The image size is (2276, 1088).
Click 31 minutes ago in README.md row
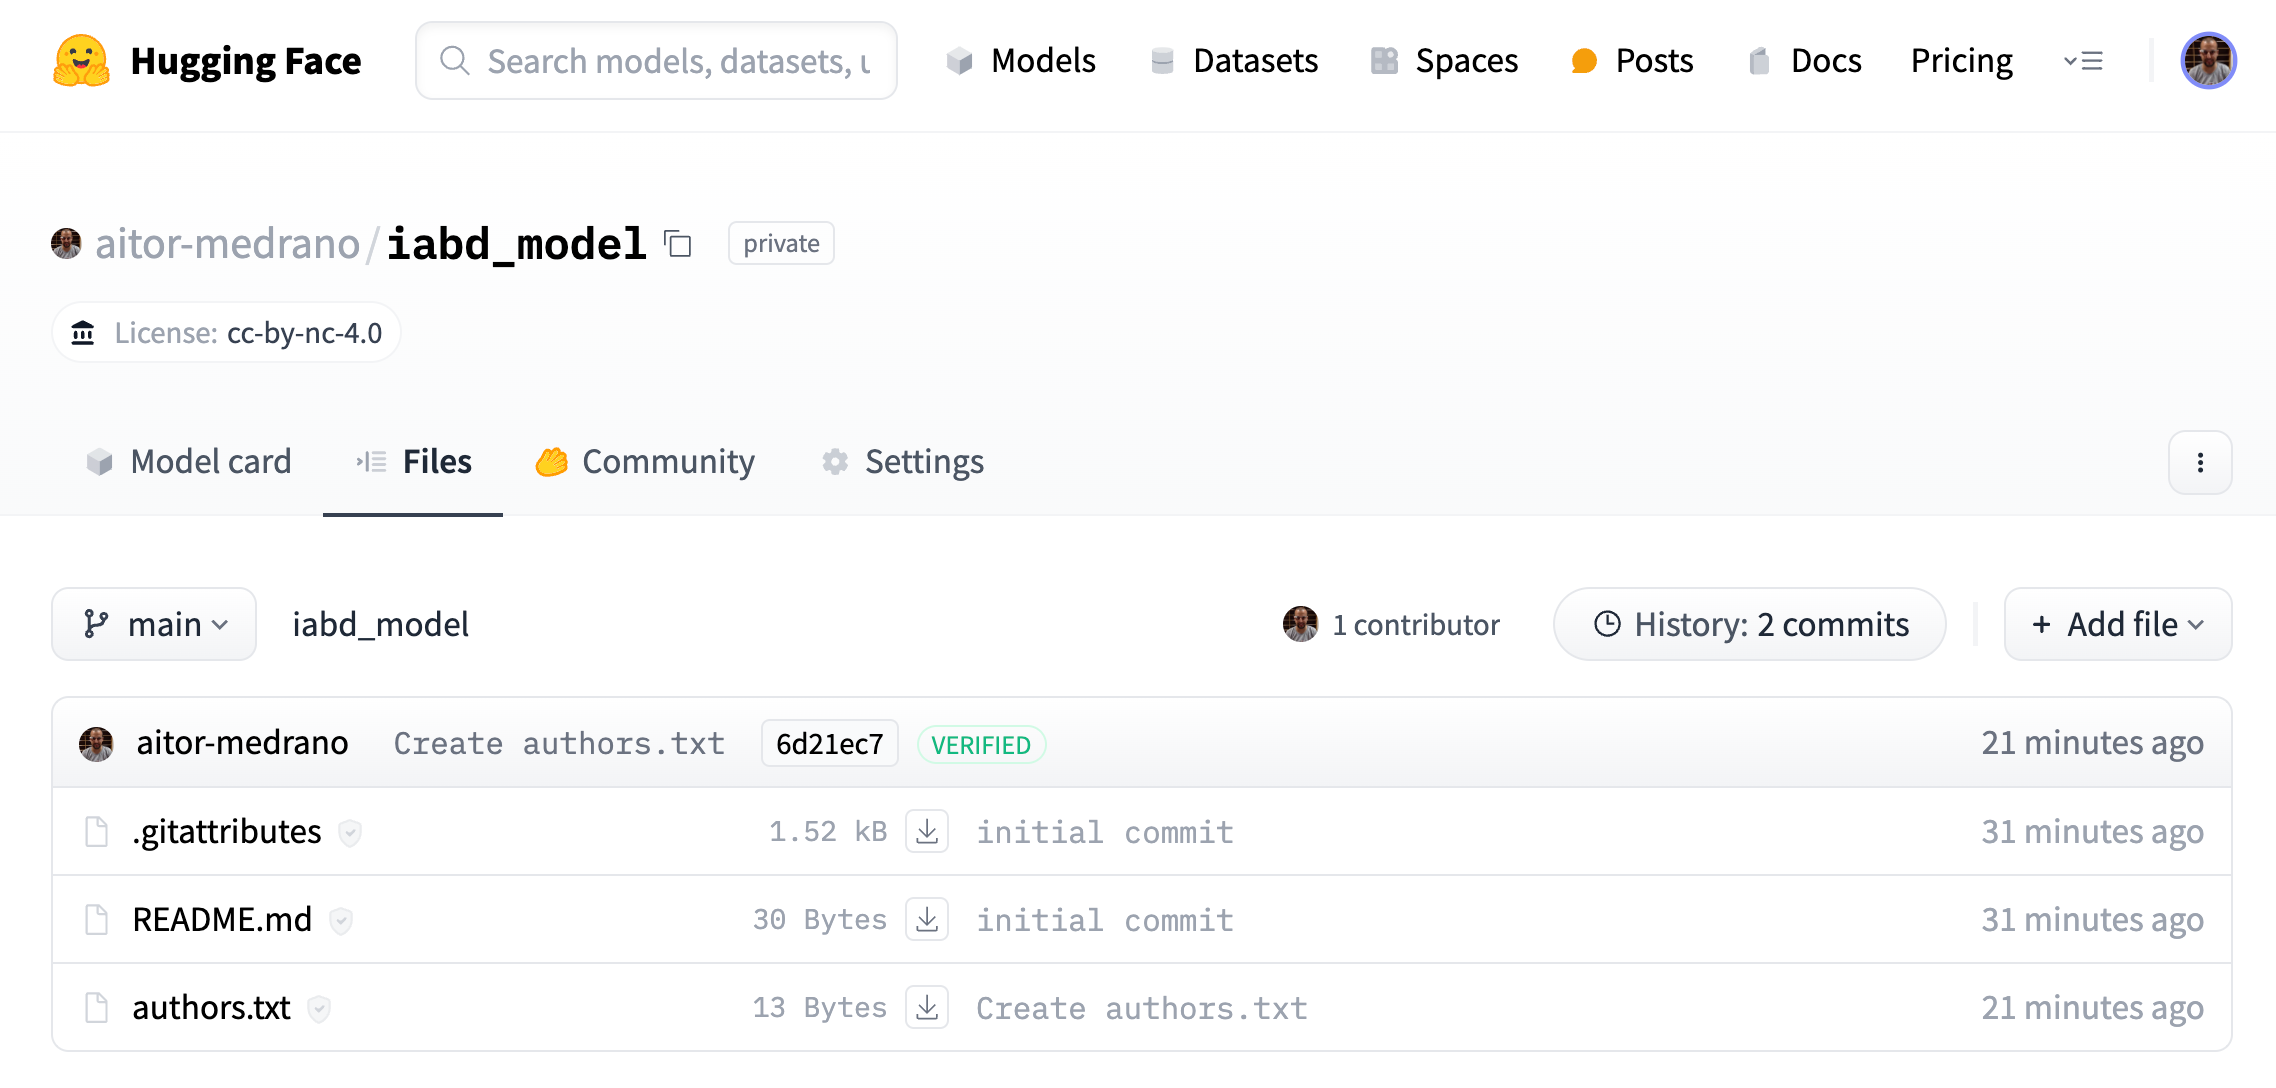(2092, 920)
